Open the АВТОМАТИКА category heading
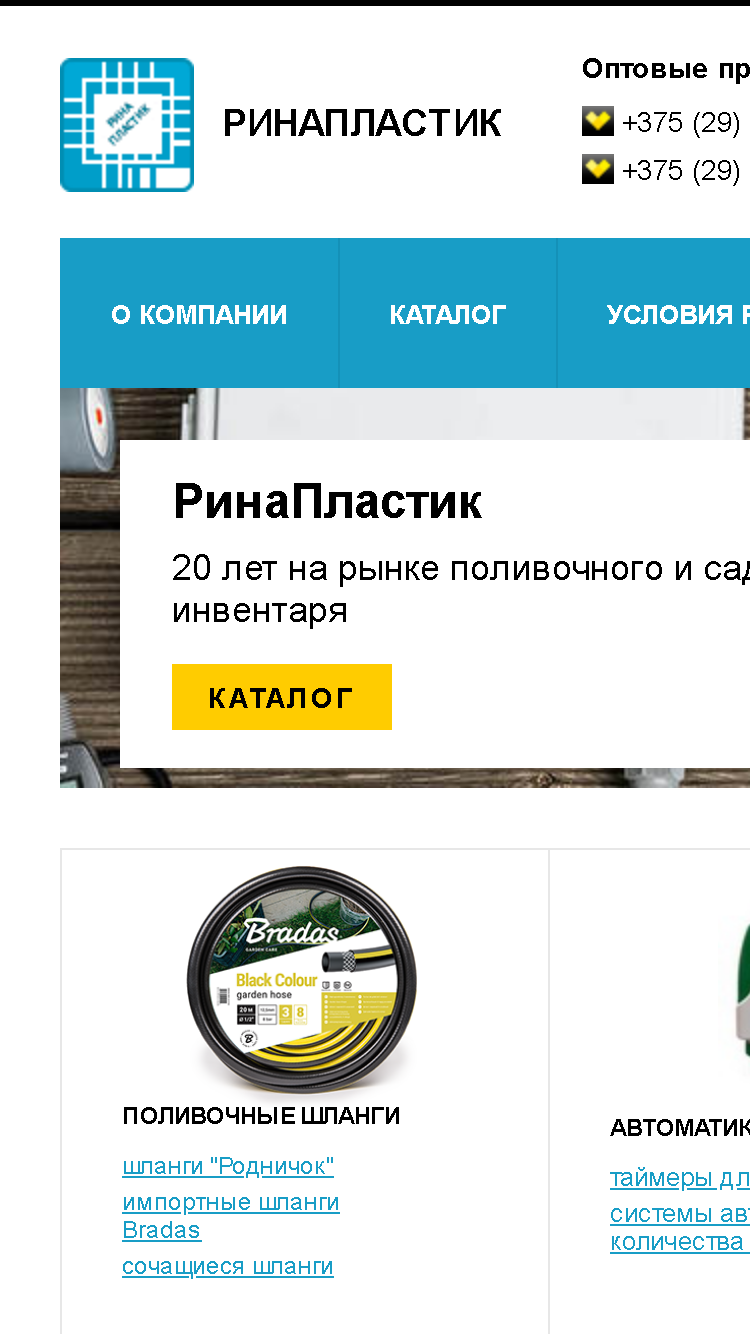750x1334 pixels. coord(680,1128)
